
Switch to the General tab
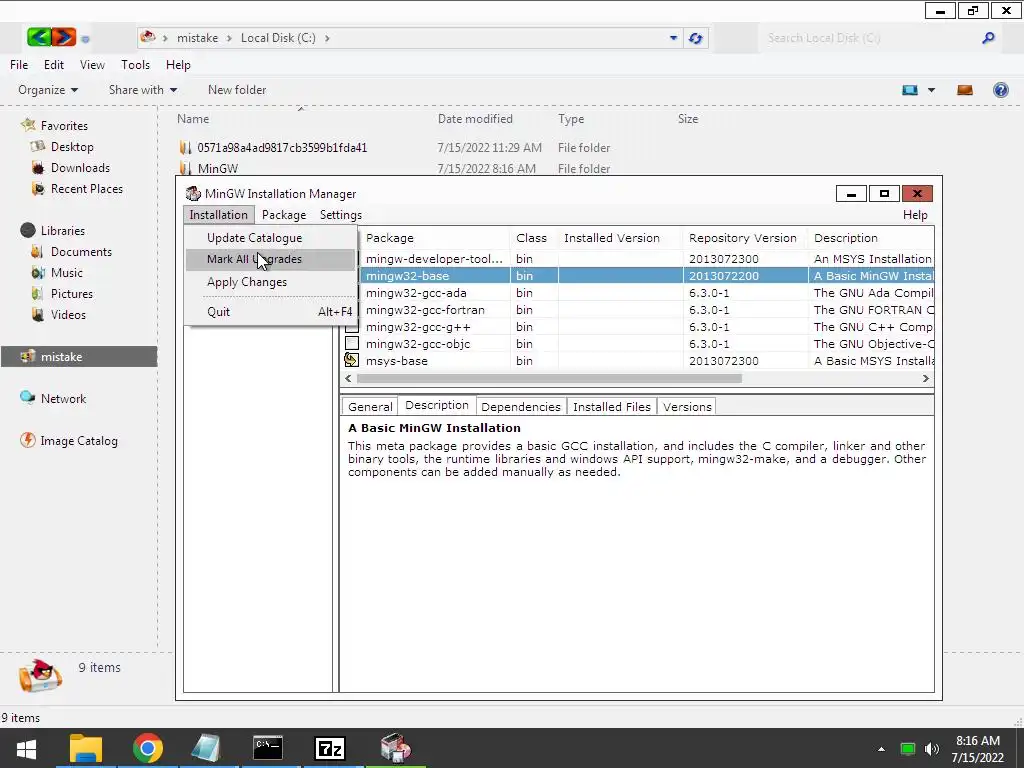coord(370,407)
